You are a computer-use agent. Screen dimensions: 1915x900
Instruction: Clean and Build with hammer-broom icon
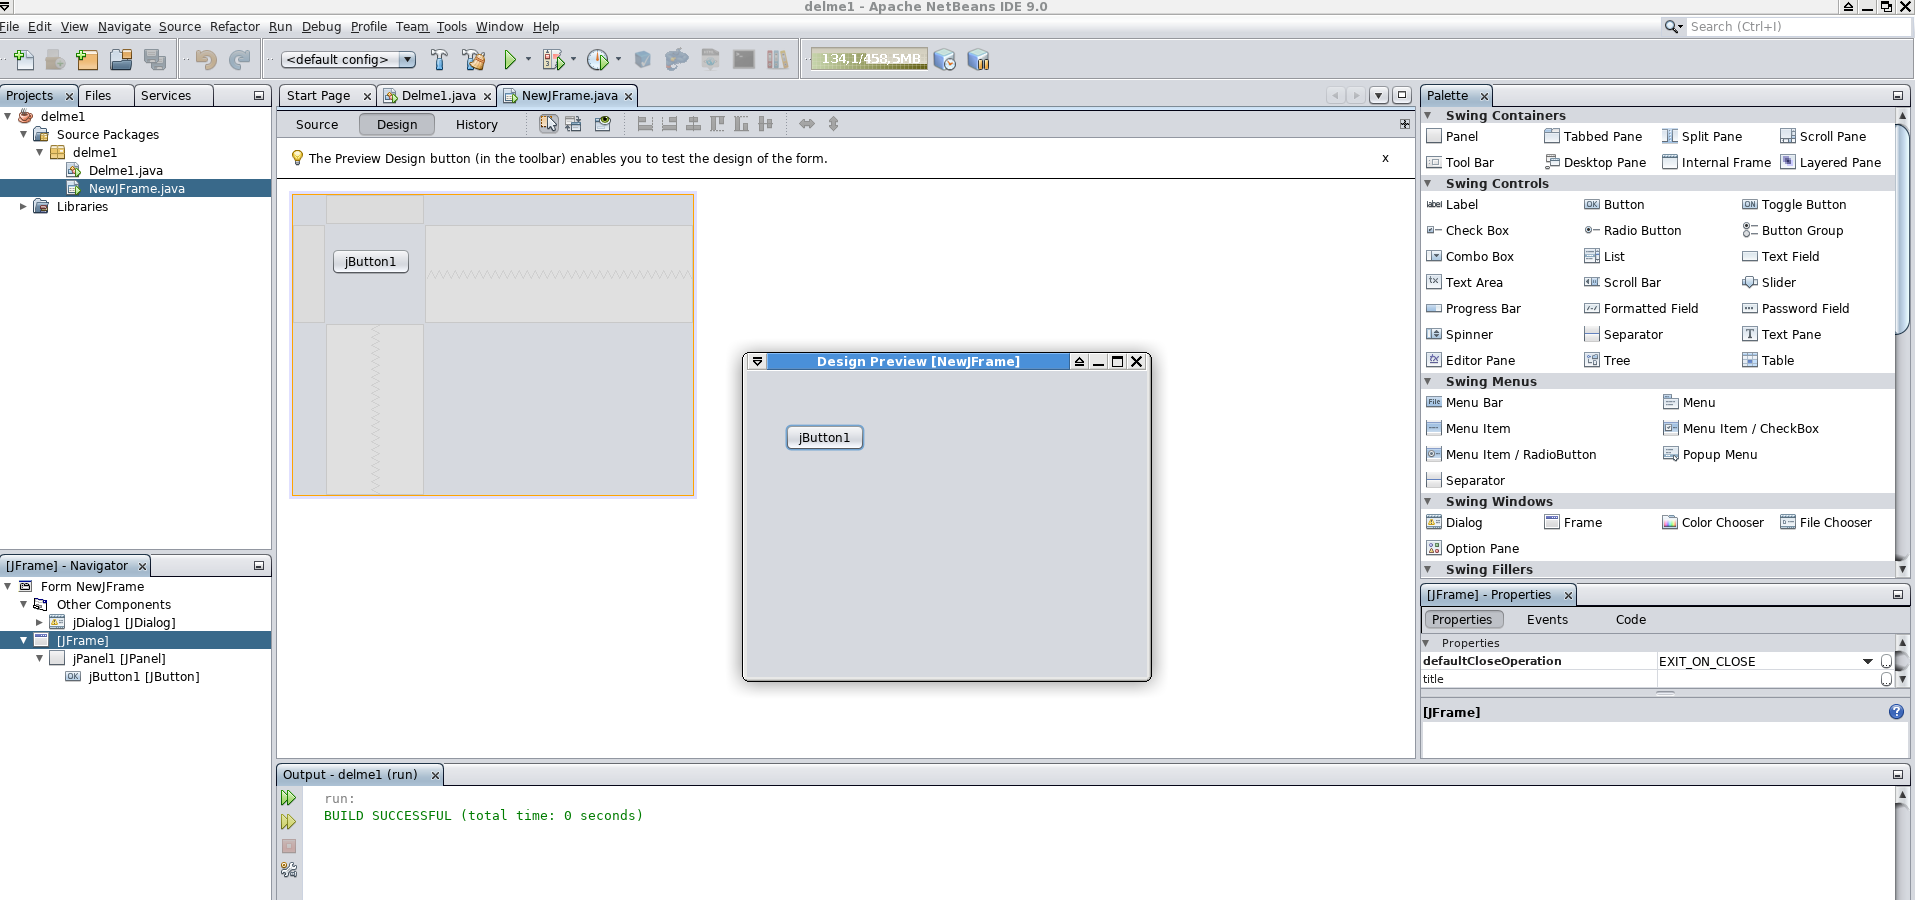(x=474, y=60)
